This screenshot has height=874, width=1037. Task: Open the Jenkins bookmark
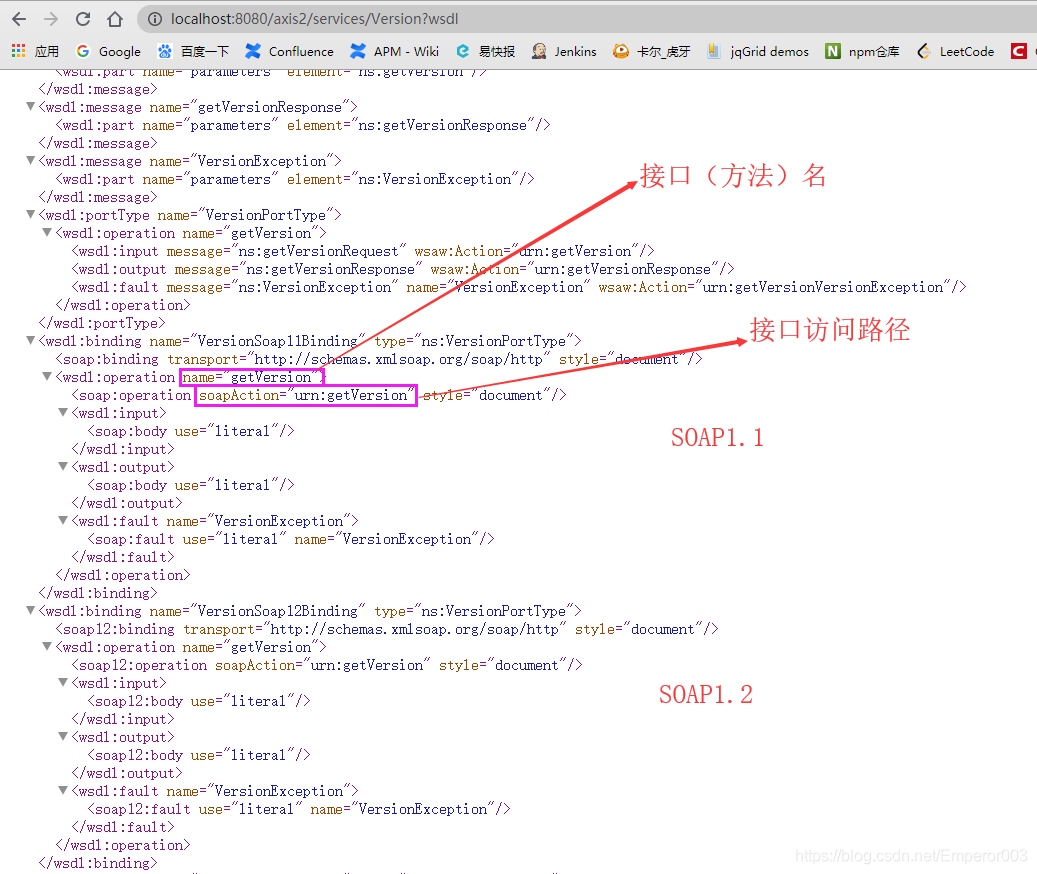(565, 51)
